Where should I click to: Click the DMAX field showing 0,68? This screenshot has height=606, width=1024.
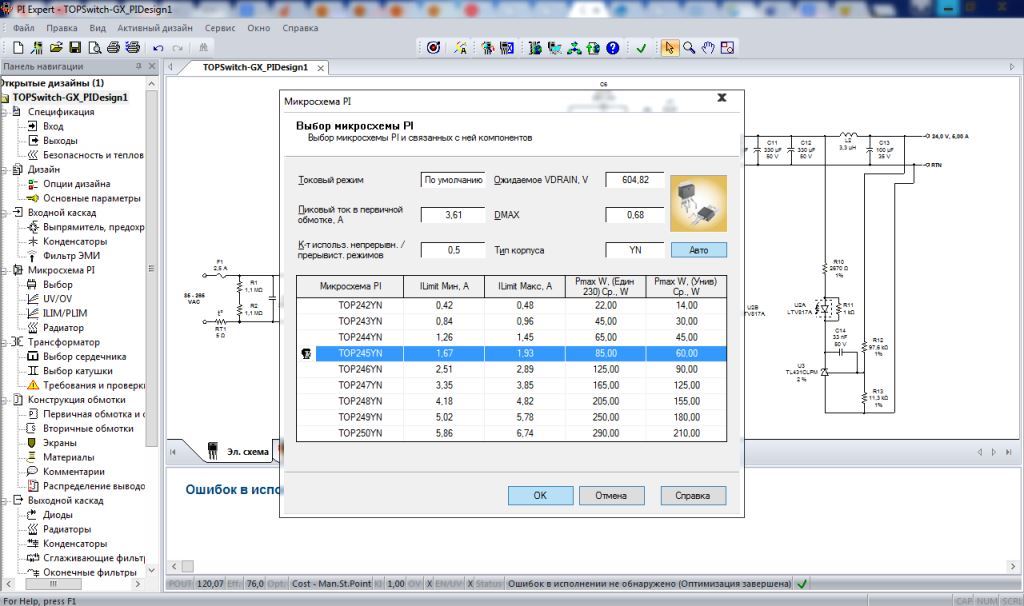(635, 215)
